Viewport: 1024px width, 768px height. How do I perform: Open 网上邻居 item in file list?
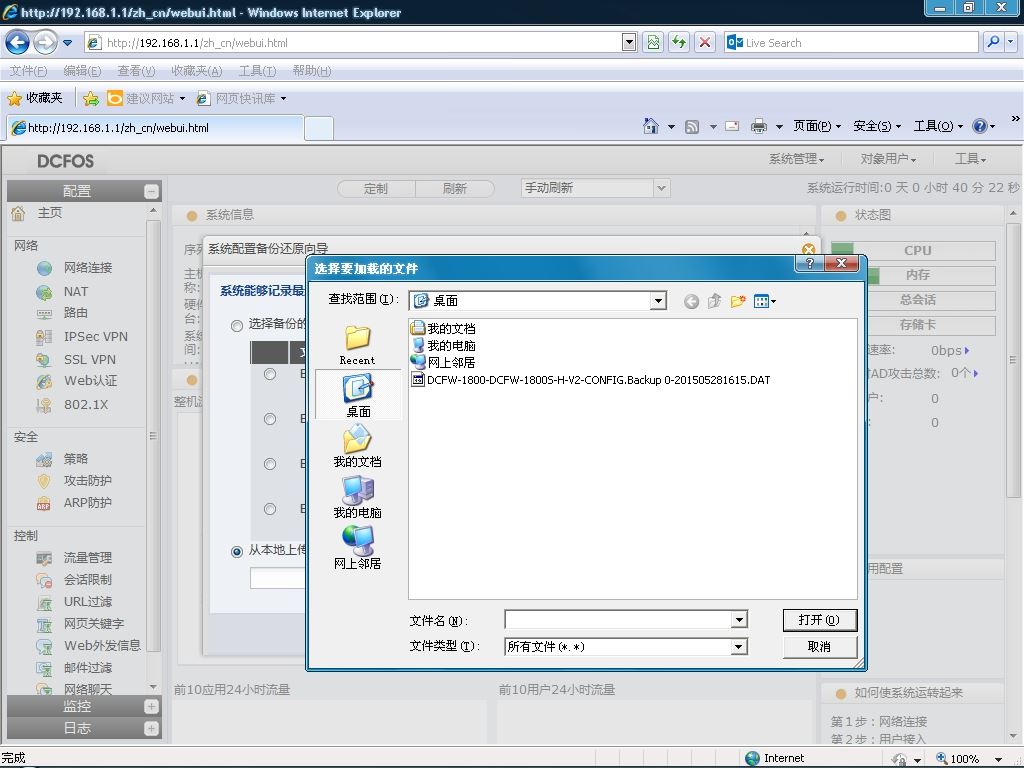tap(443, 362)
